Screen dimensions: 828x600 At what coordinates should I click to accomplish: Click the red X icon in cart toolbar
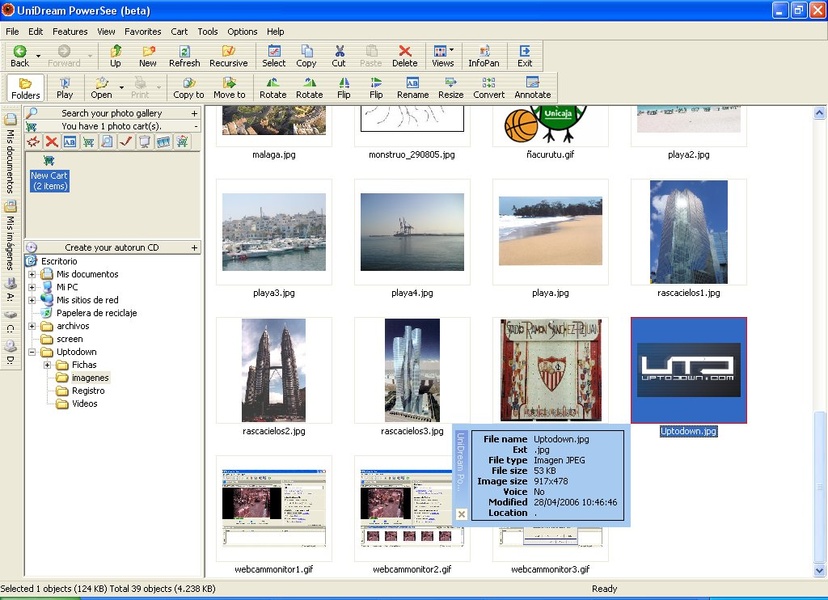point(51,141)
